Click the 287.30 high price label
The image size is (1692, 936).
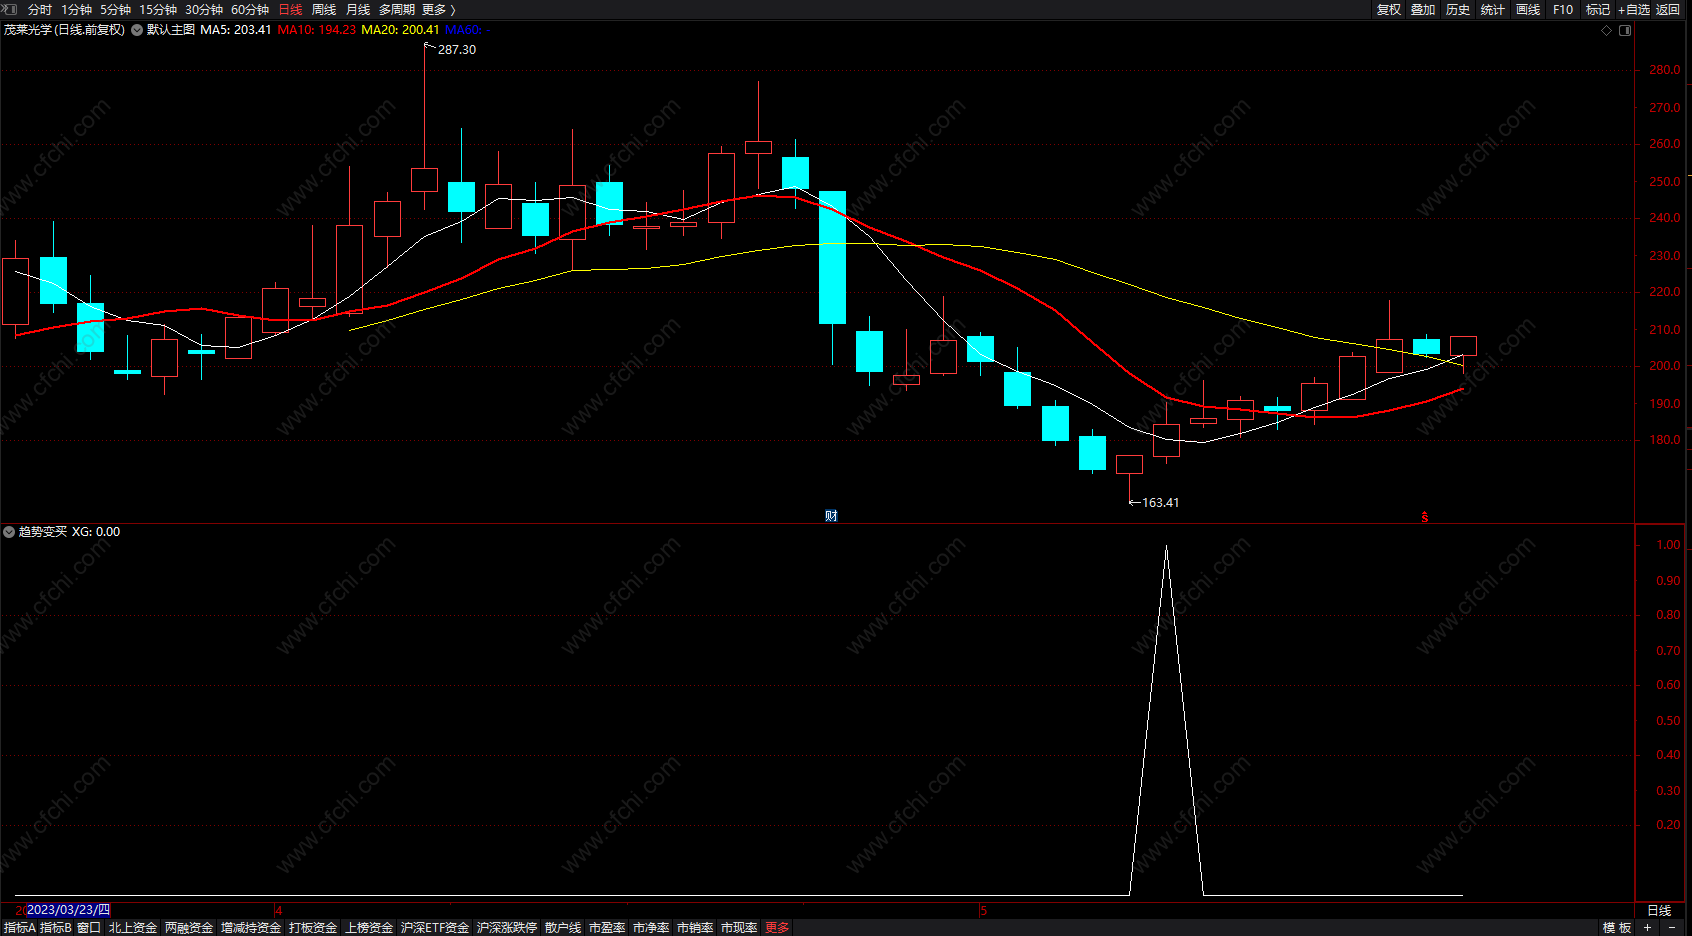coord(457,50)
